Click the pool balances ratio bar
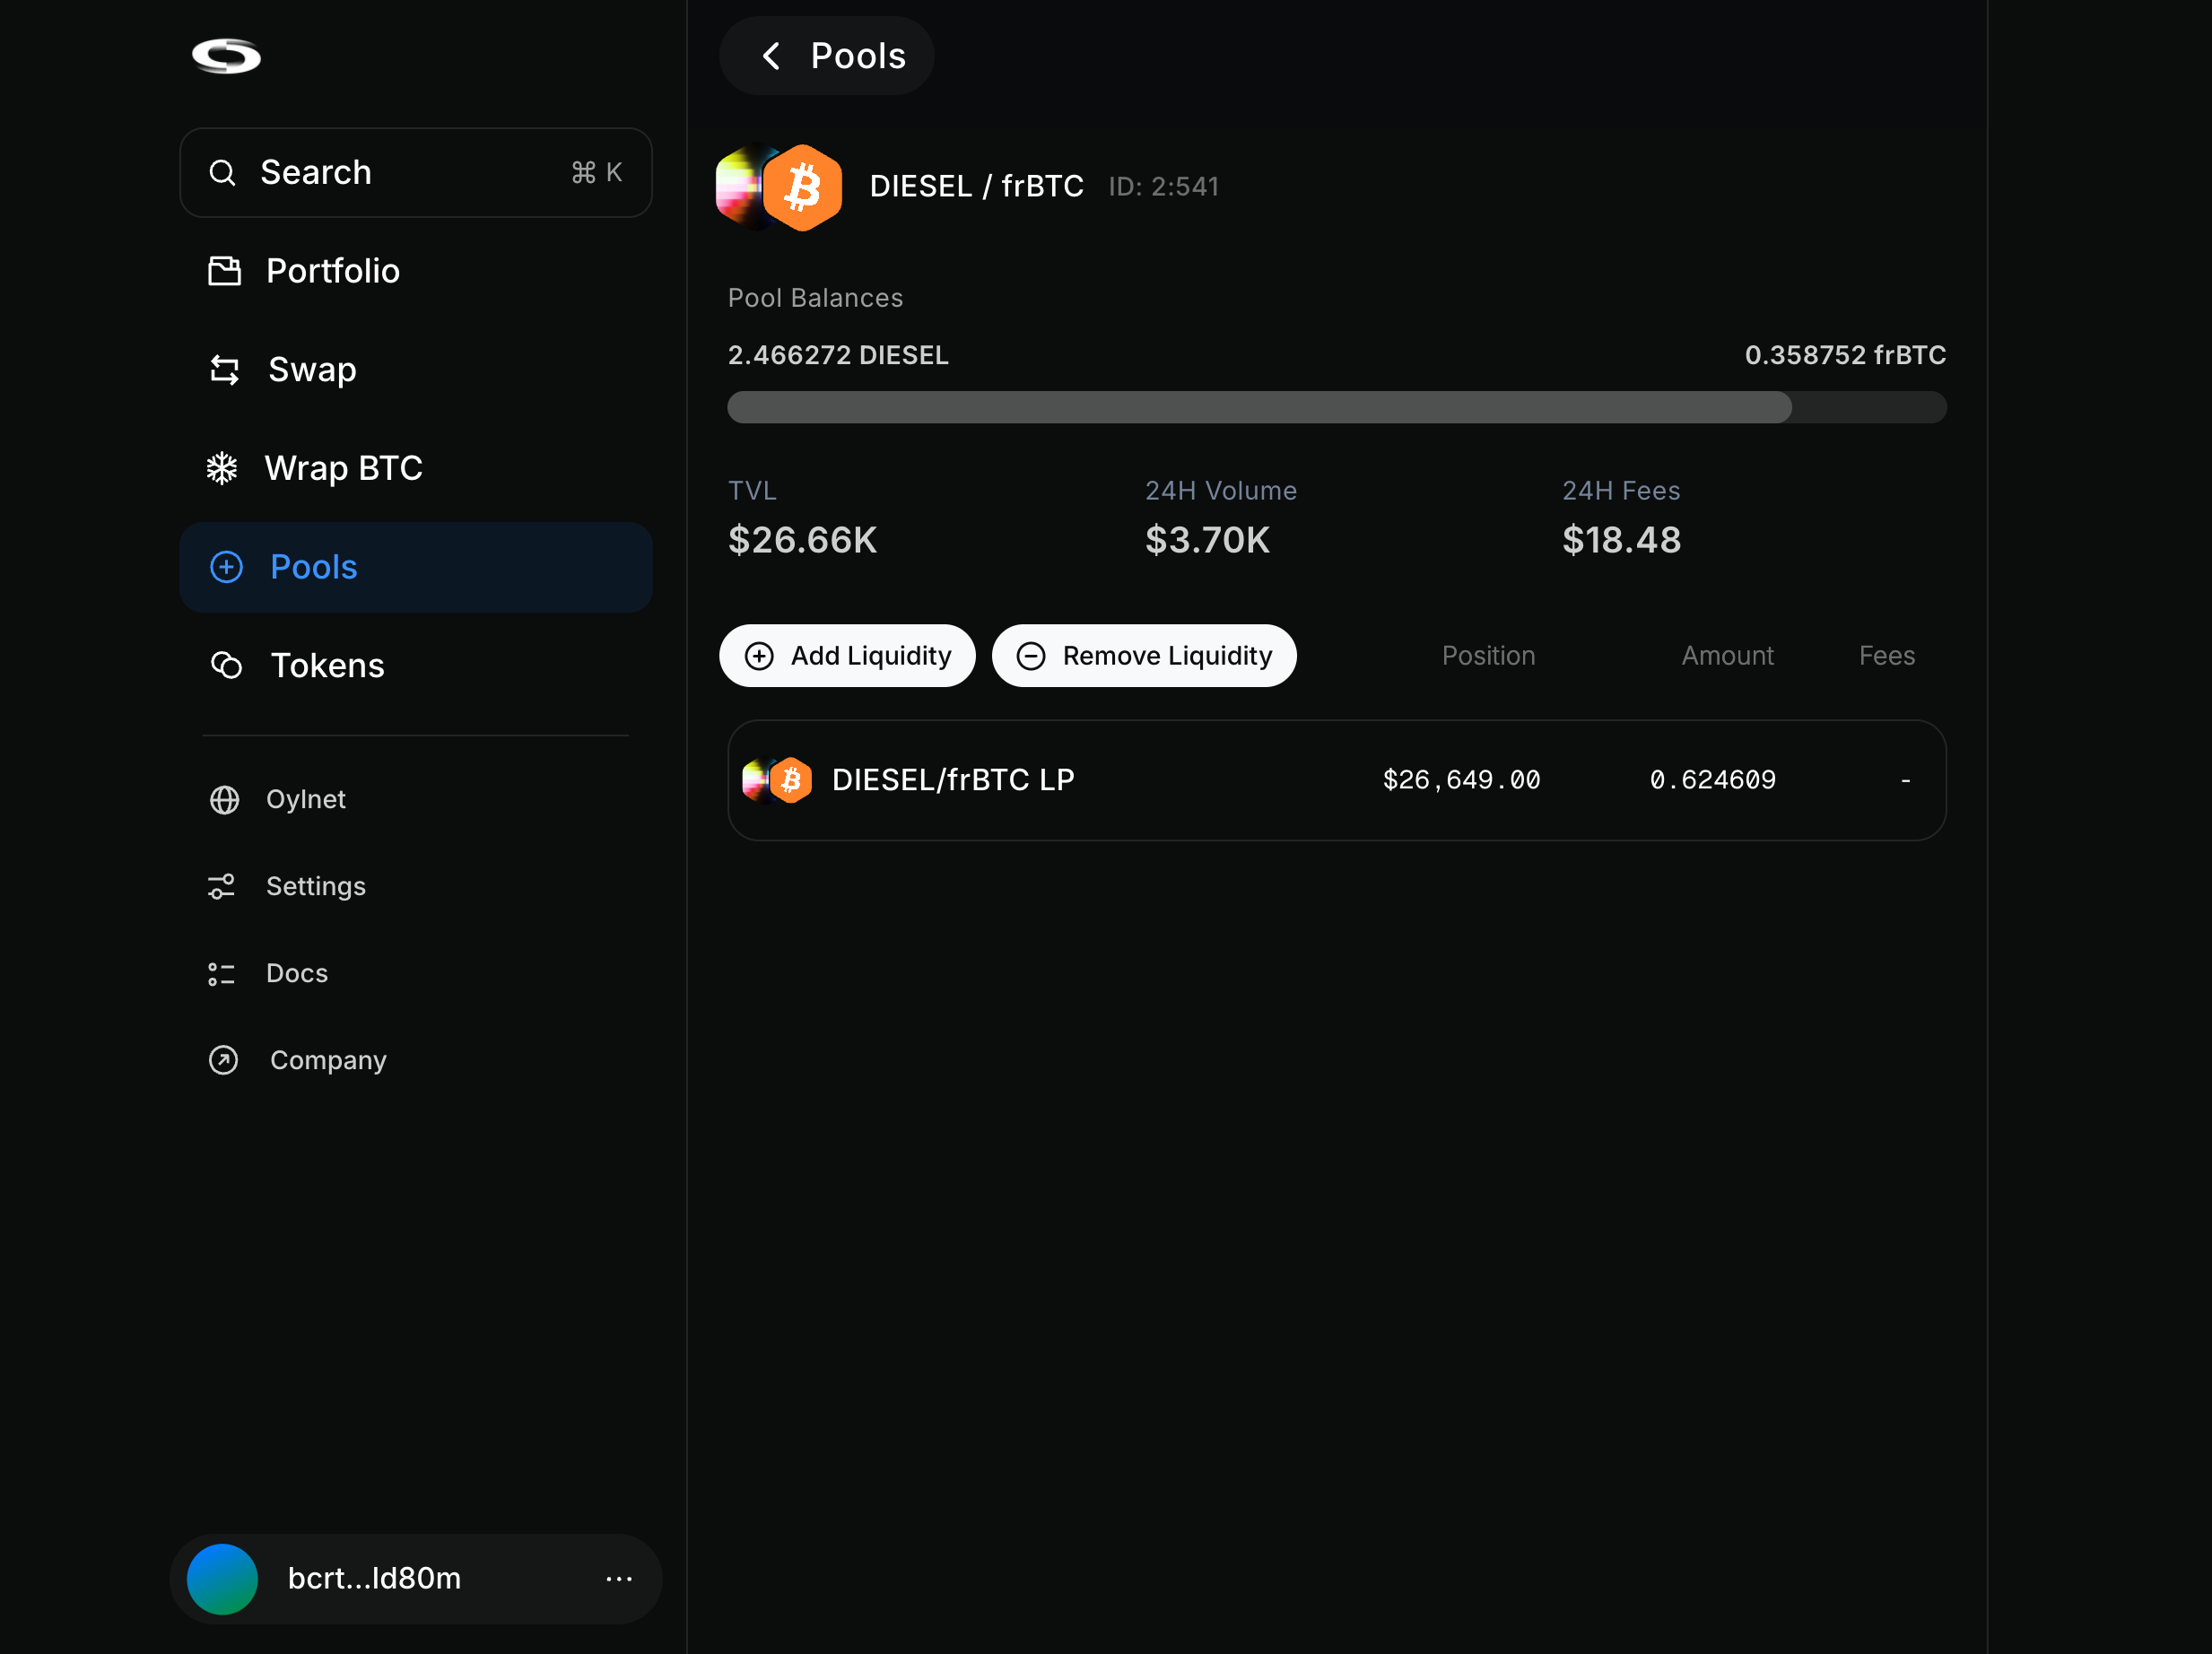 click(x=1336, y=407)
